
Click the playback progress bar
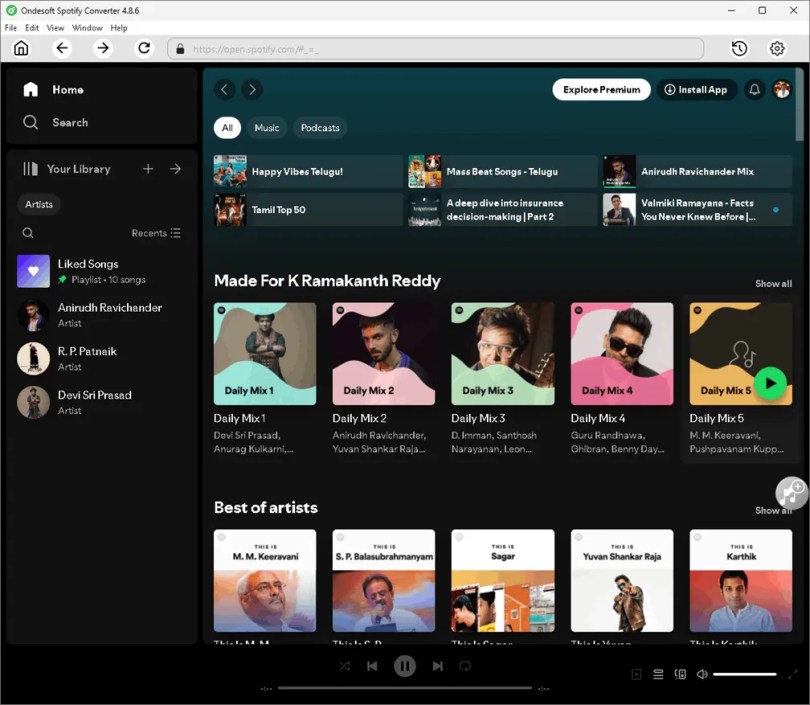tap(404, 688)
